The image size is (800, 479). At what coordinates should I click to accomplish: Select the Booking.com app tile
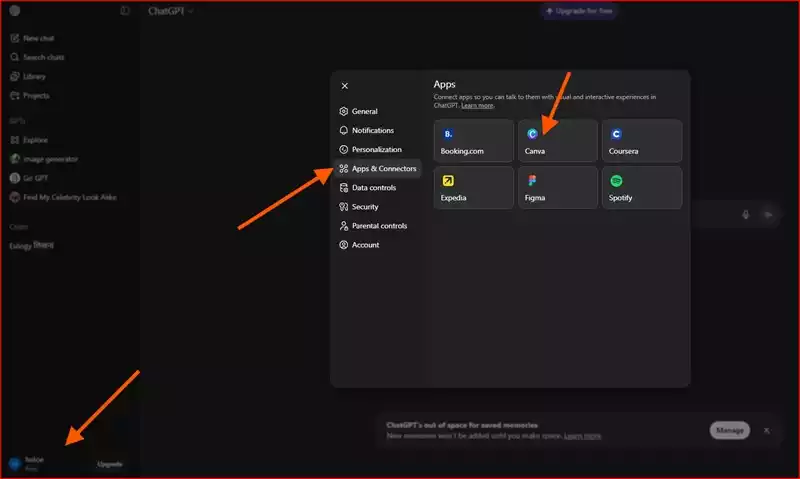pos(474,141)
